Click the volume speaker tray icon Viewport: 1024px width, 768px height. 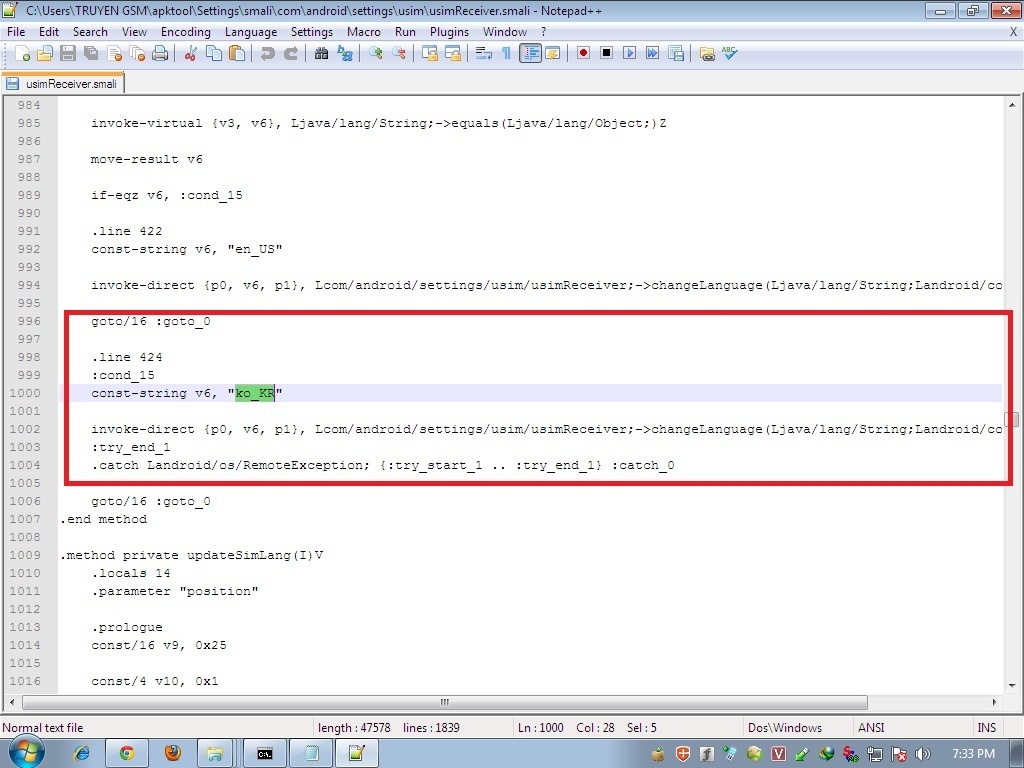click(923, 754)
